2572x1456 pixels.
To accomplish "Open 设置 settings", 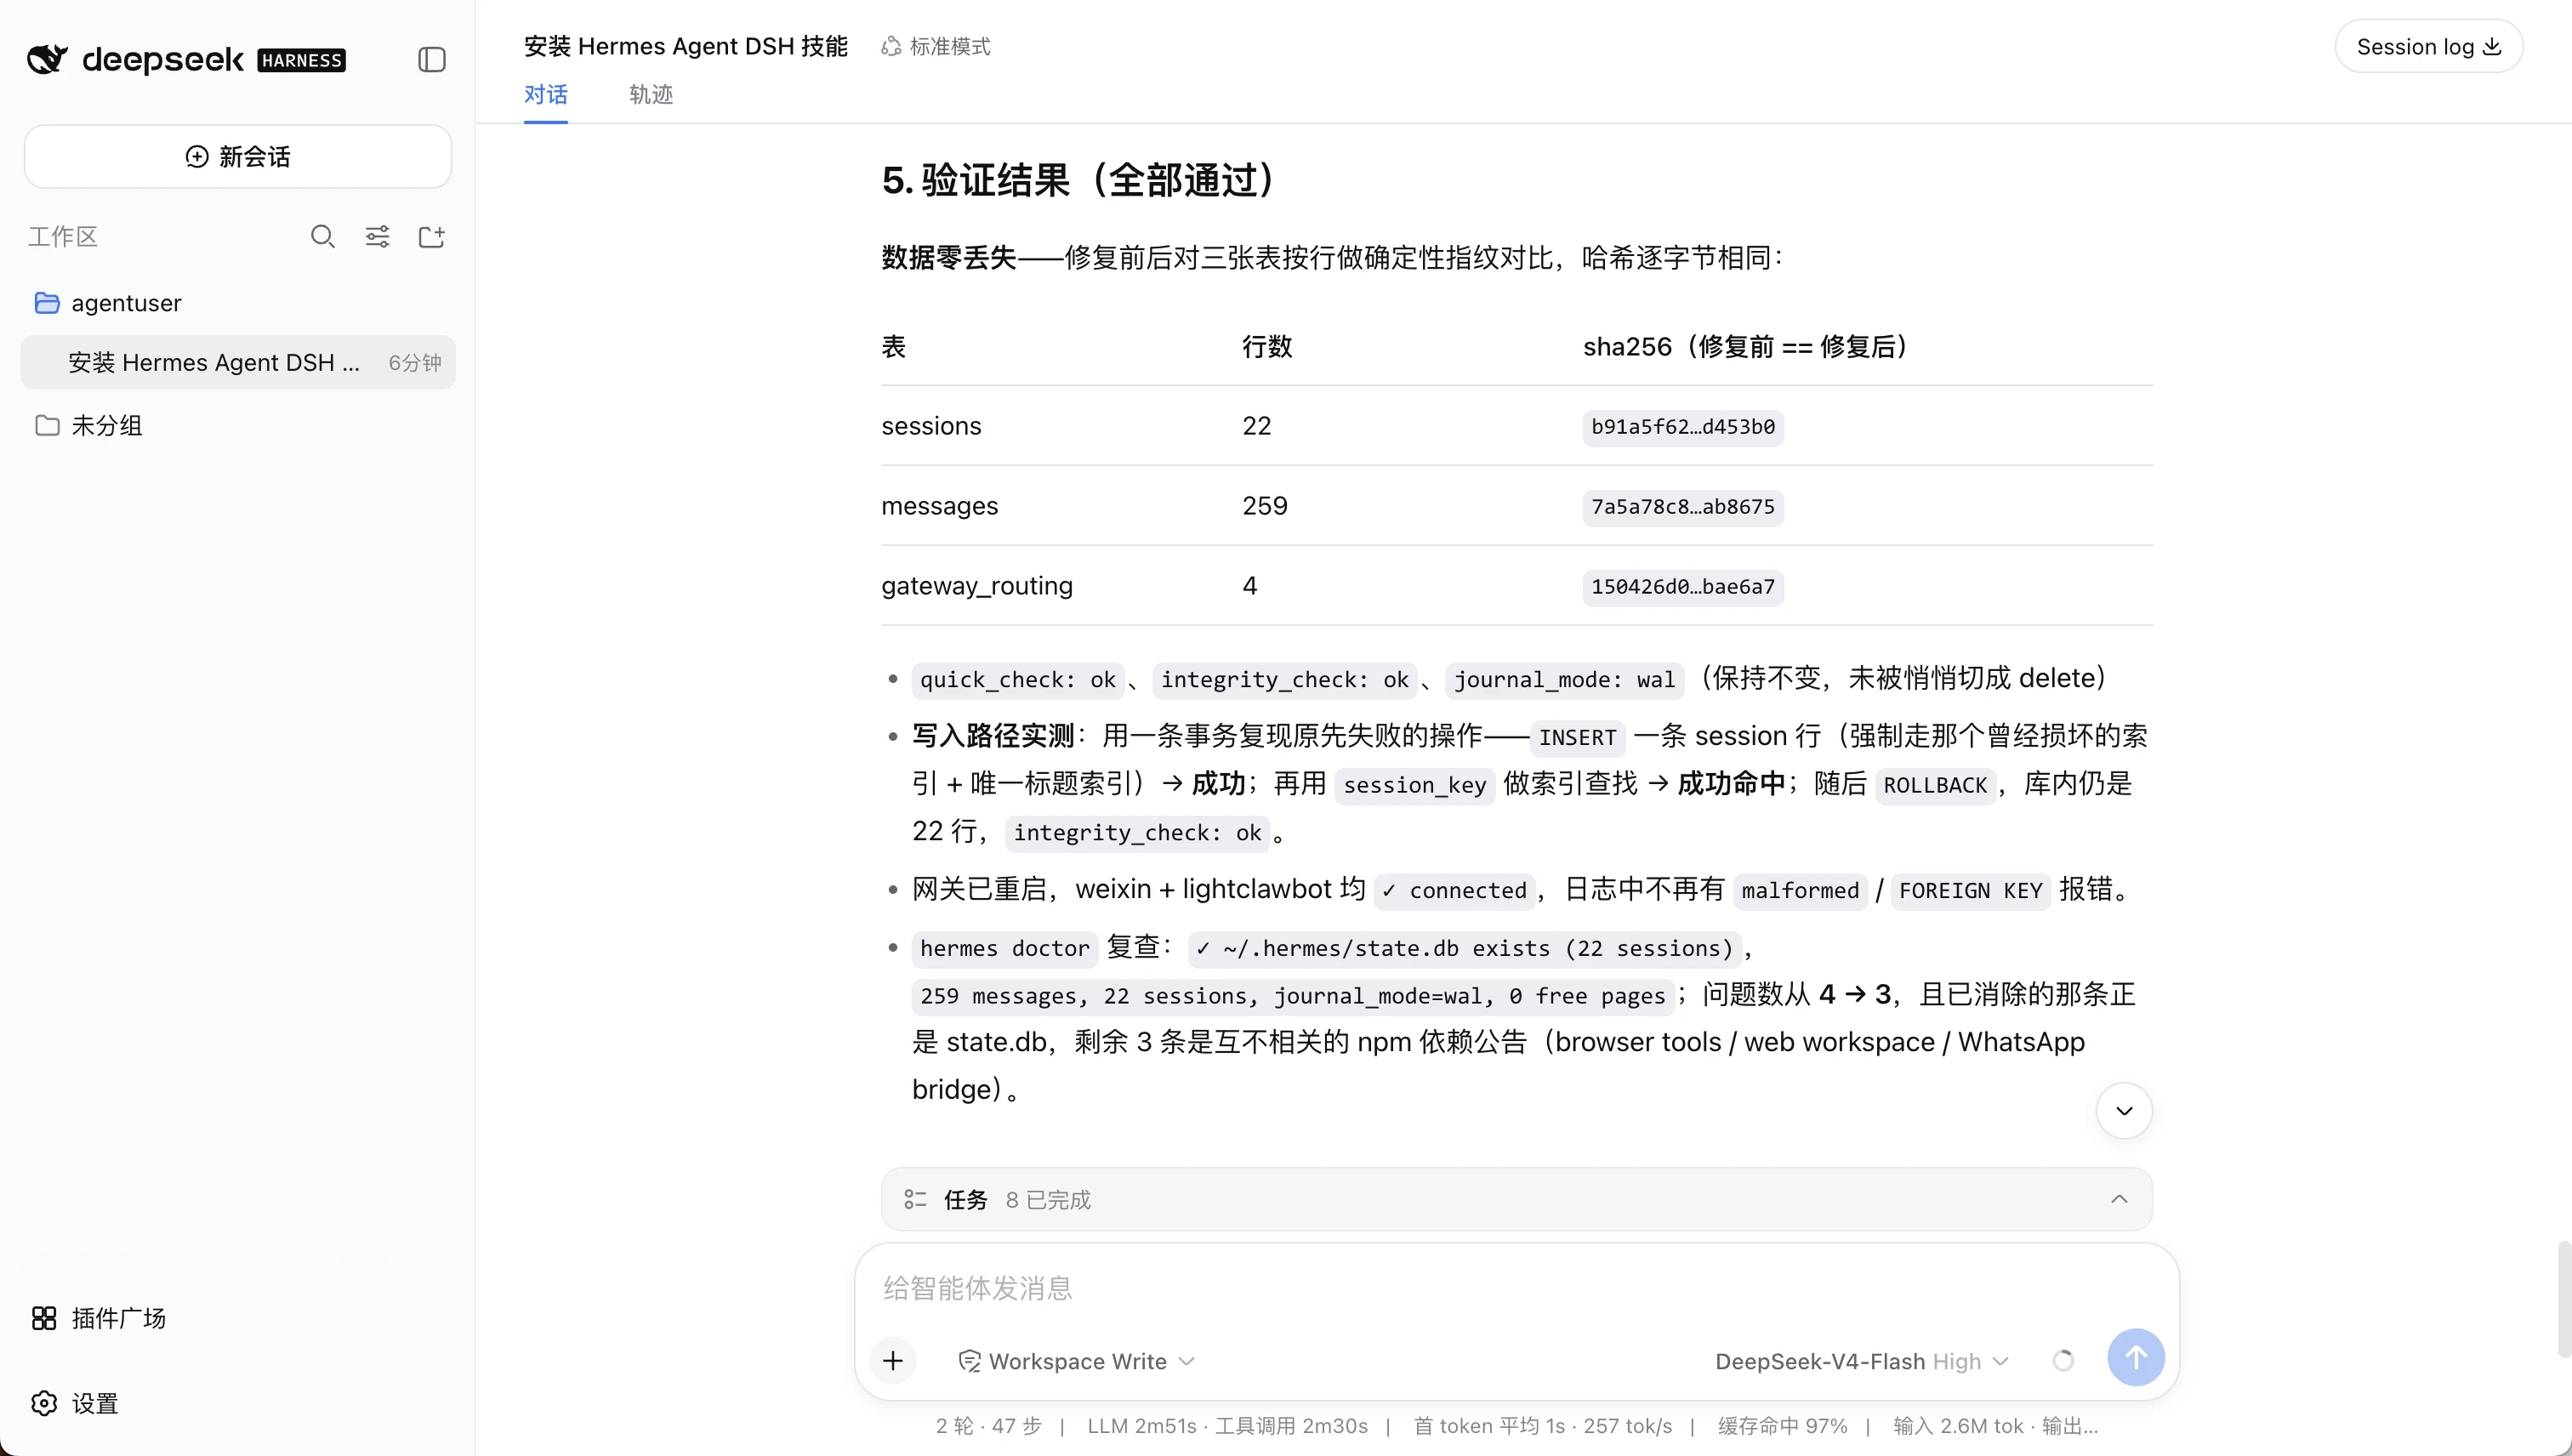I will point(75,1403).
